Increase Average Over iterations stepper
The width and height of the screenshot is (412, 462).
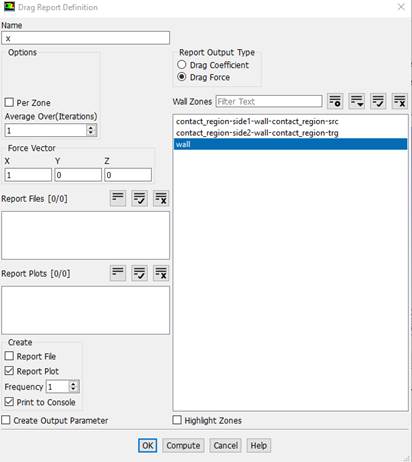91,127
